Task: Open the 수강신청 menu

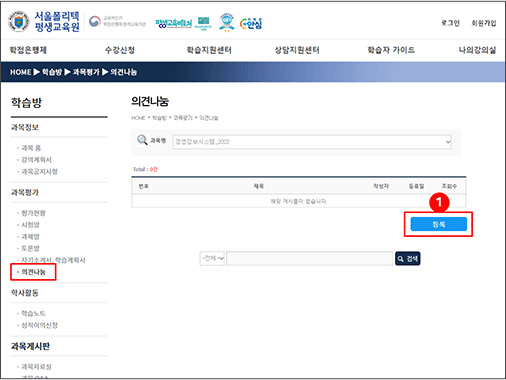Action: (120, 50)
